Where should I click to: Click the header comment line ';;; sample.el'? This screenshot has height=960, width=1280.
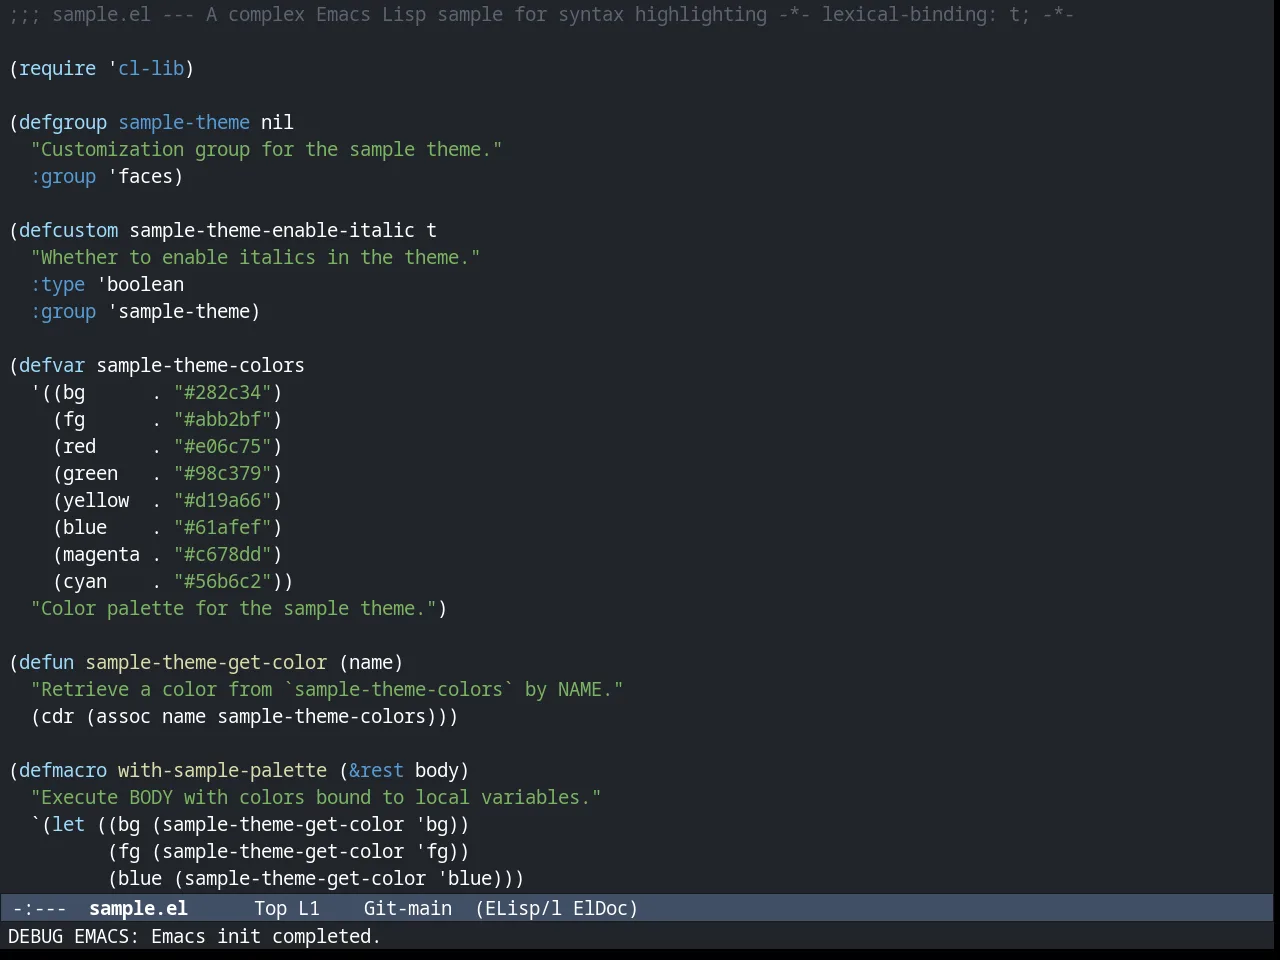point(541,14)
